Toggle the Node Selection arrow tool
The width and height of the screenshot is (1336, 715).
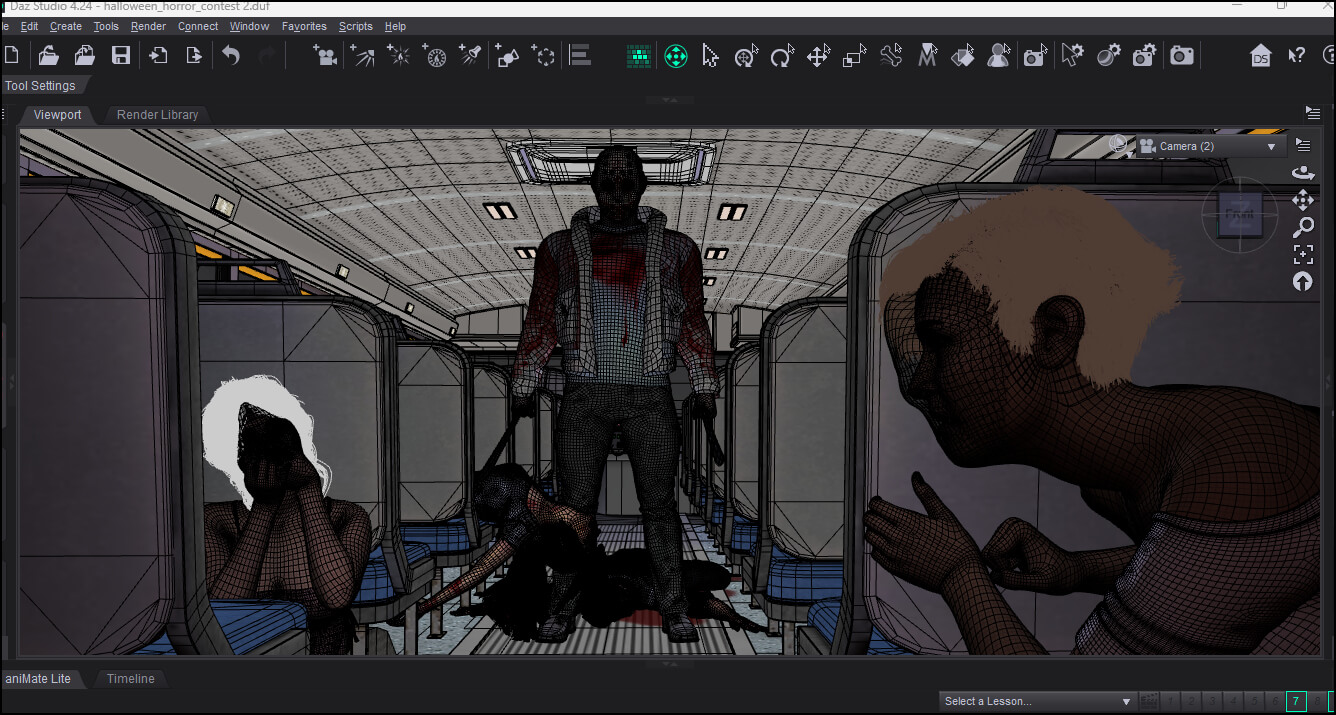click(710, 56)
